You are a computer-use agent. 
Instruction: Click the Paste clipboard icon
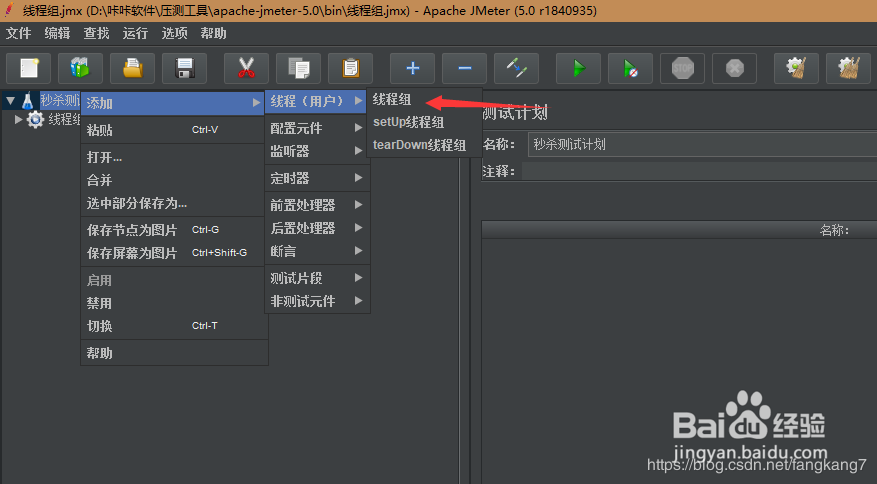point(350,68)
